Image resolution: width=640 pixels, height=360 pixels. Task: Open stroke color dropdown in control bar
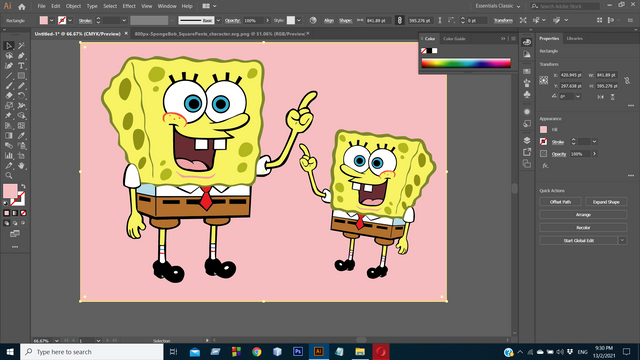[70, 20]
